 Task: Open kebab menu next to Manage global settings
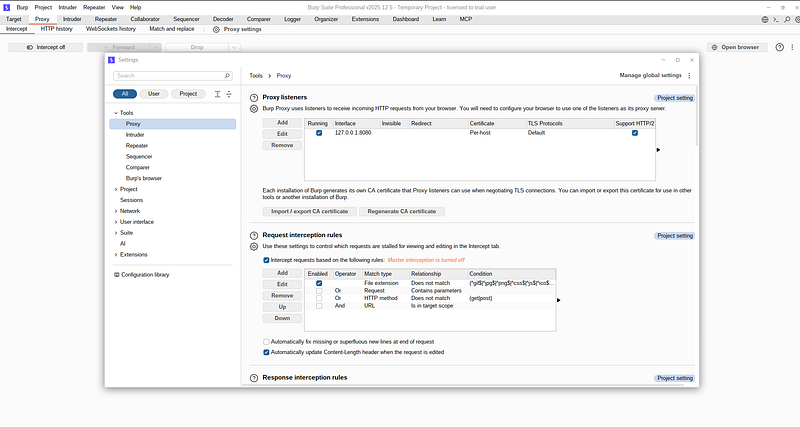[x=689, y=76]
